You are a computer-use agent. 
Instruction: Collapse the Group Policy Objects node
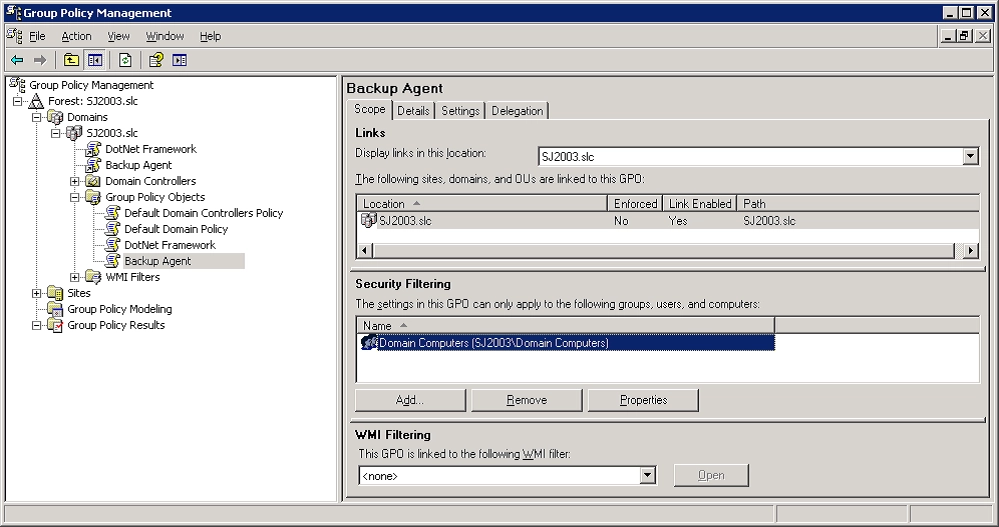click(75, 197)
